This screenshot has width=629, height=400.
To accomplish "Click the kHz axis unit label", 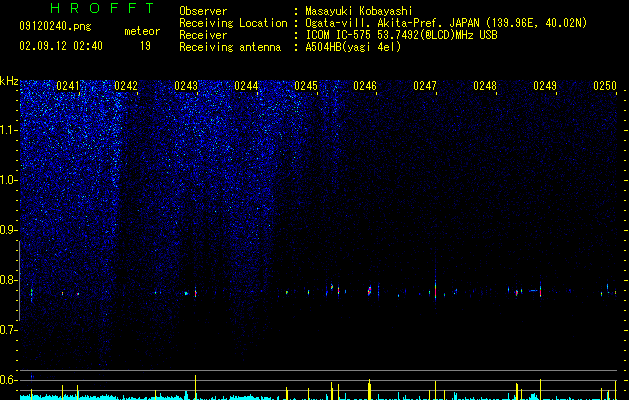I will click(x=9, y=81).
